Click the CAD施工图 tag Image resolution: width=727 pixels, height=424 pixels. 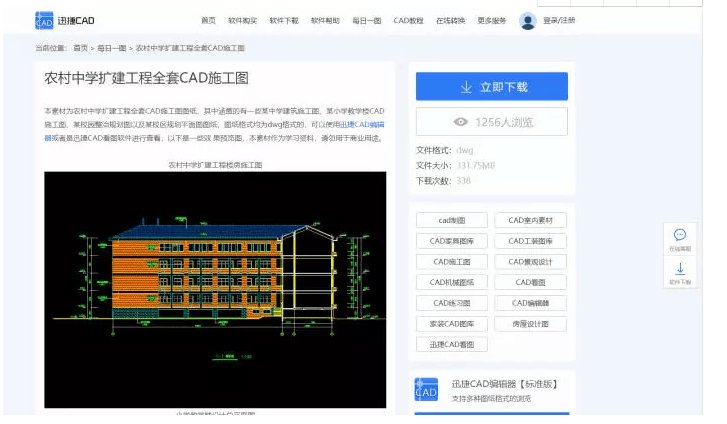[x=452, y=262]
